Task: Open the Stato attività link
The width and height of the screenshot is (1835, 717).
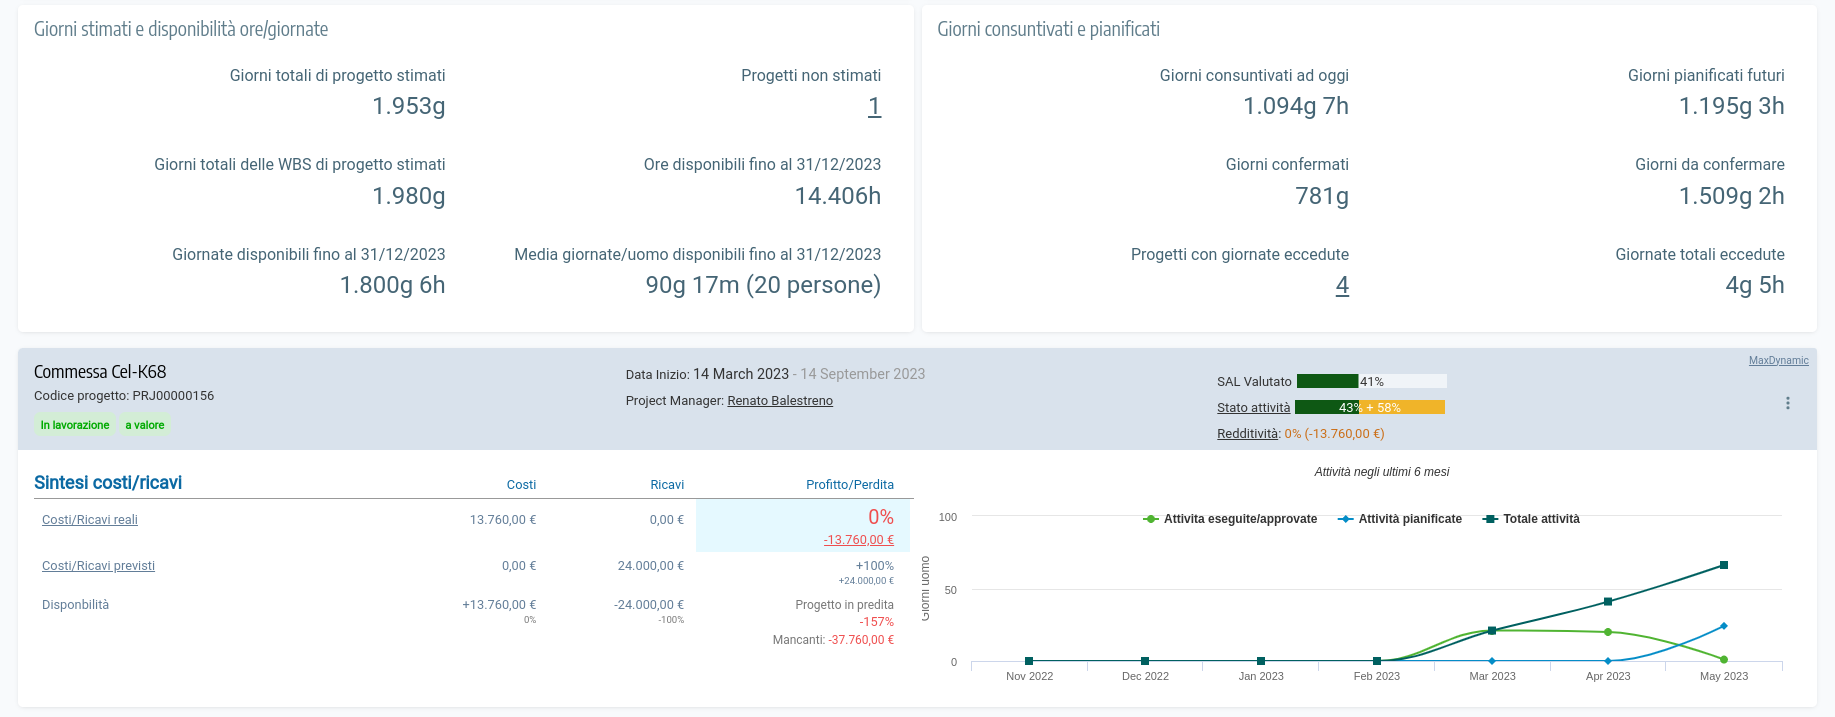Action: pyautogui.click(x=1253, y=408)
